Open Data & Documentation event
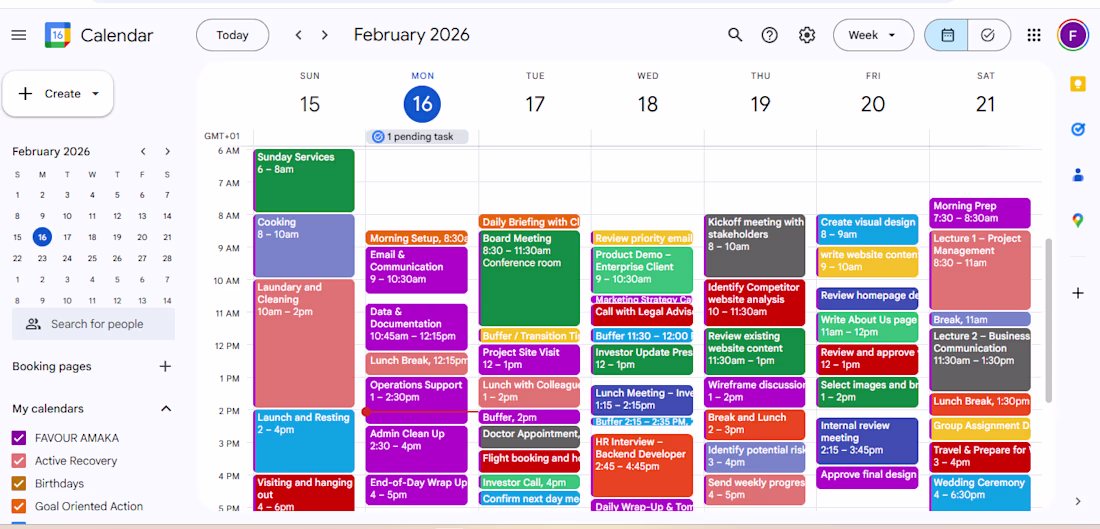The height and width of the screenshot is (529, 1100). click(x=417, y=327)
